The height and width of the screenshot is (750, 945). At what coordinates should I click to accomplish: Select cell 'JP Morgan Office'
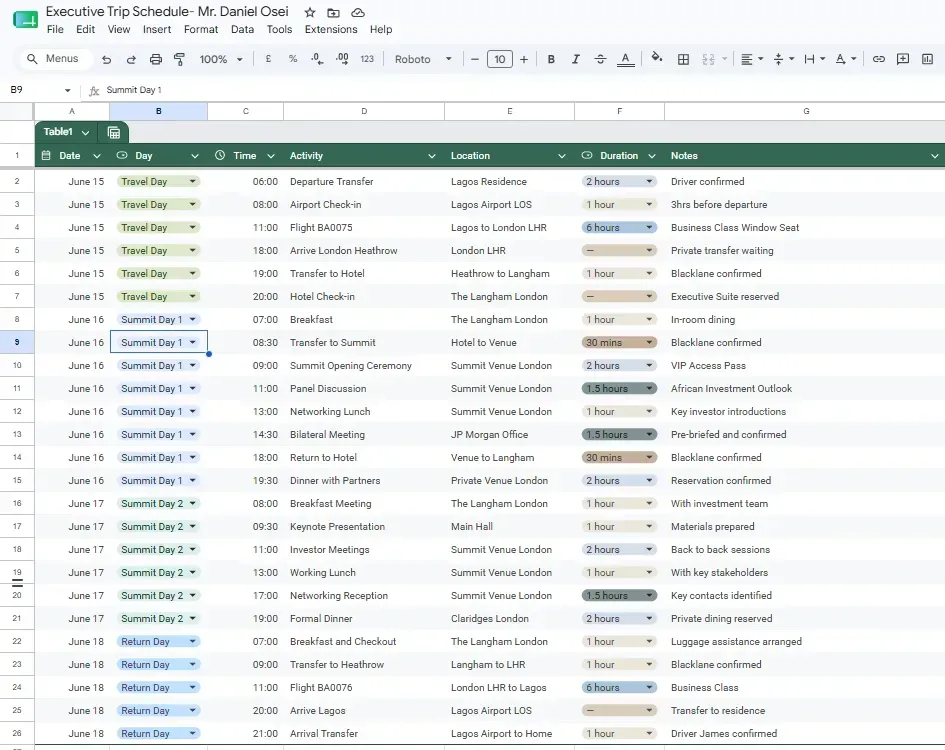pyautogui.click(x=509, y=435)
